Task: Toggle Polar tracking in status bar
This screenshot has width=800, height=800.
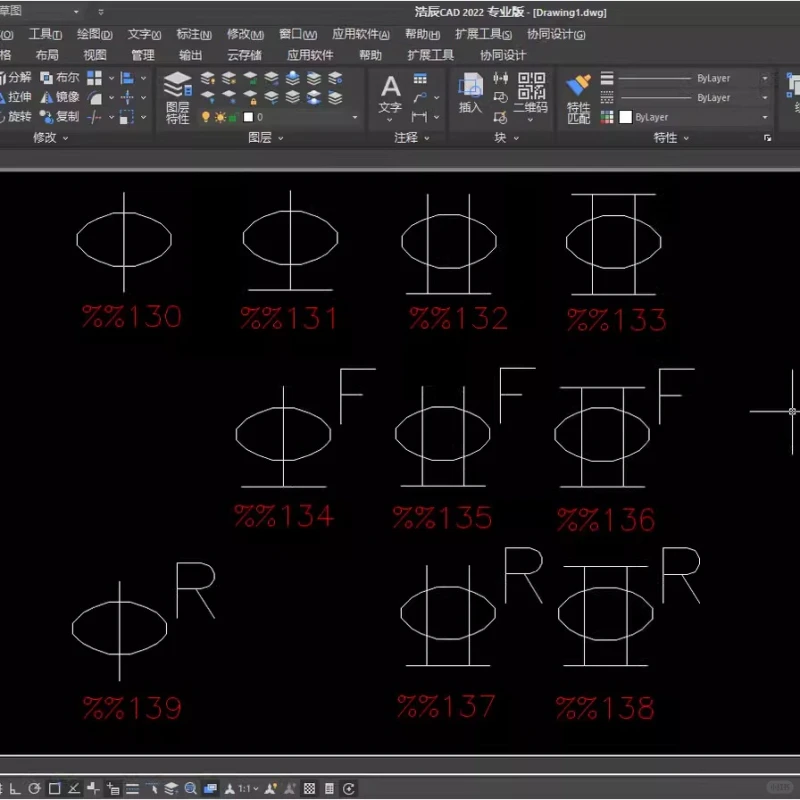Action: [34, 789]
